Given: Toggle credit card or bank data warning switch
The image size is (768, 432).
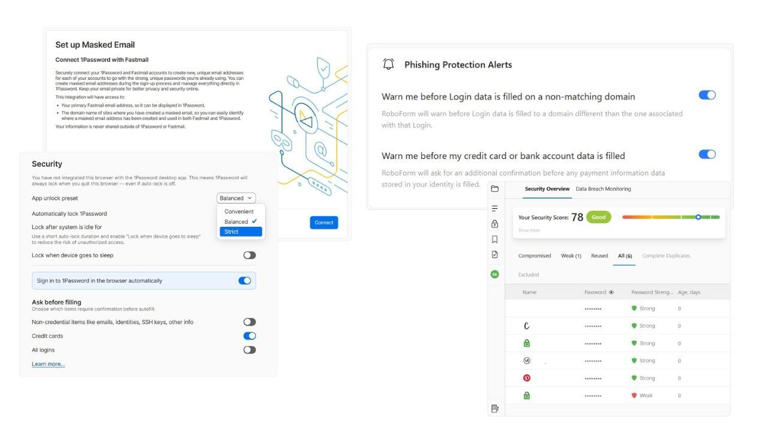Looking at the screenshot, I should [707, 154].
